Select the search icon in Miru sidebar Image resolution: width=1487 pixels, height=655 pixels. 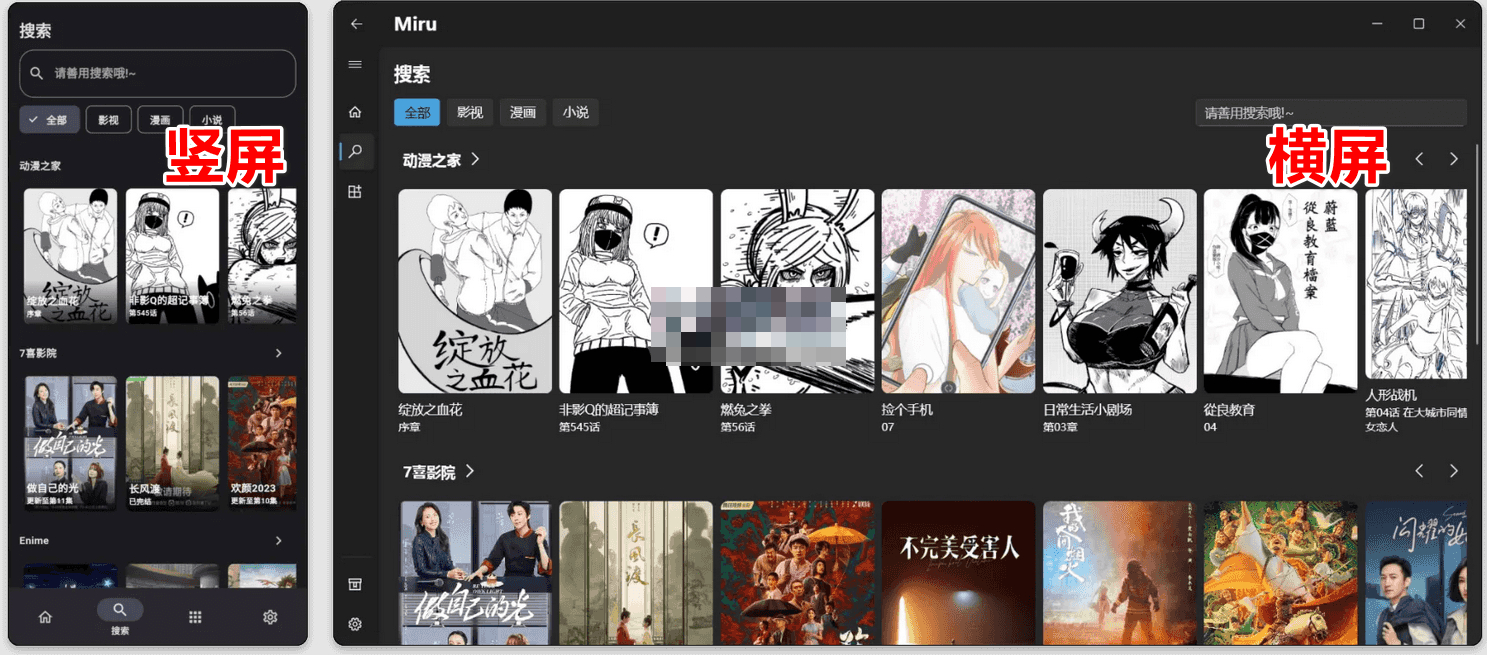click(x=356, y=152)
